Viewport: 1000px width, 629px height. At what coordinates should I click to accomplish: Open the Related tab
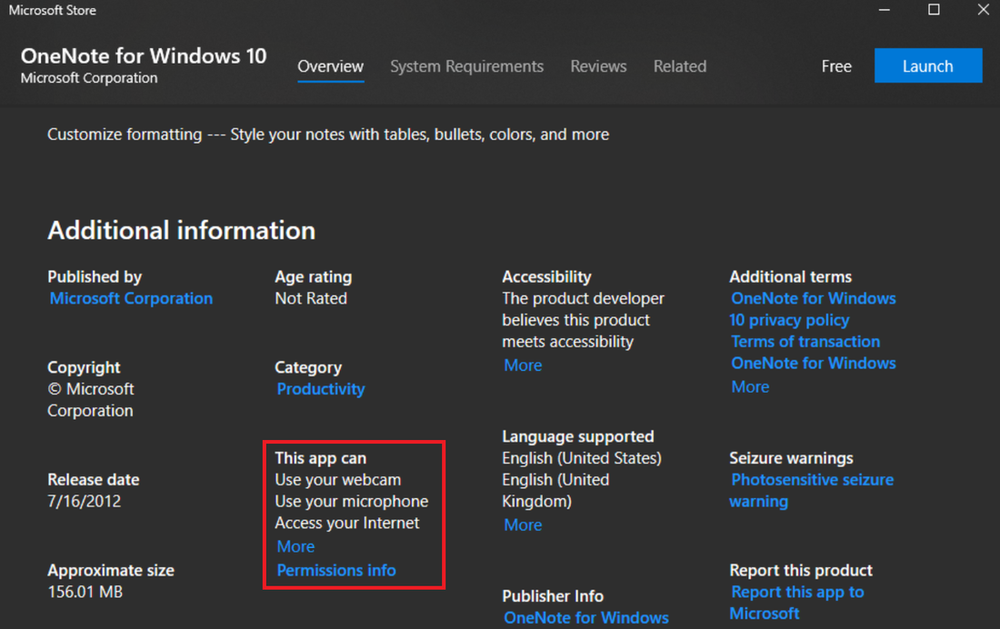tap(680, 66)
